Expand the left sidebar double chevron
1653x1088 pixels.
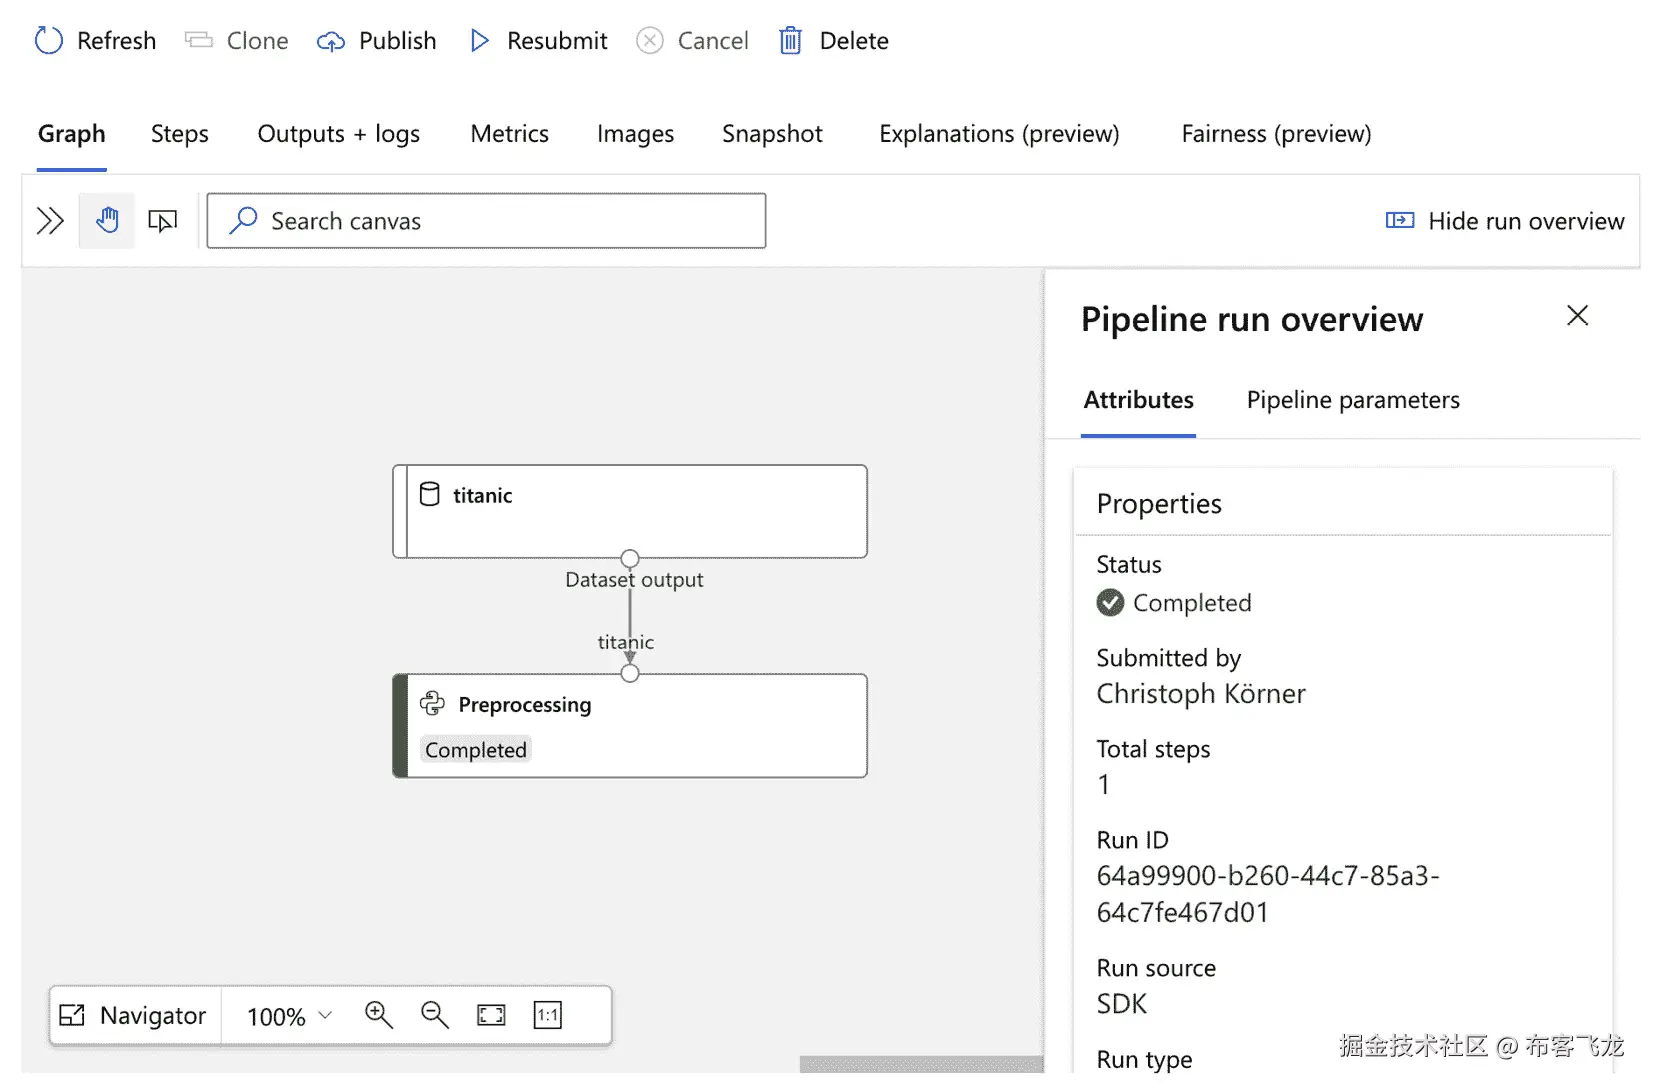point(50,221)
